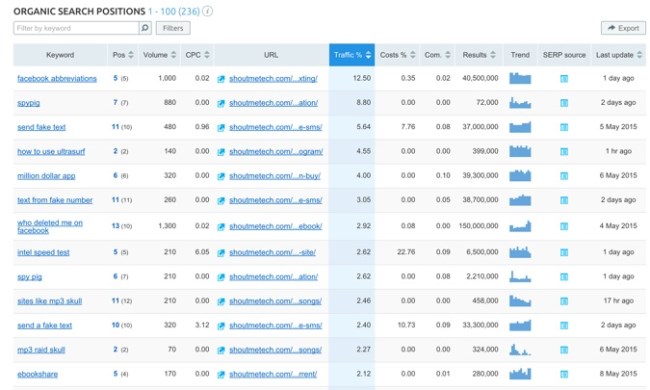
Task: Open the ebookshare keyword link
Action: (37, 374)
